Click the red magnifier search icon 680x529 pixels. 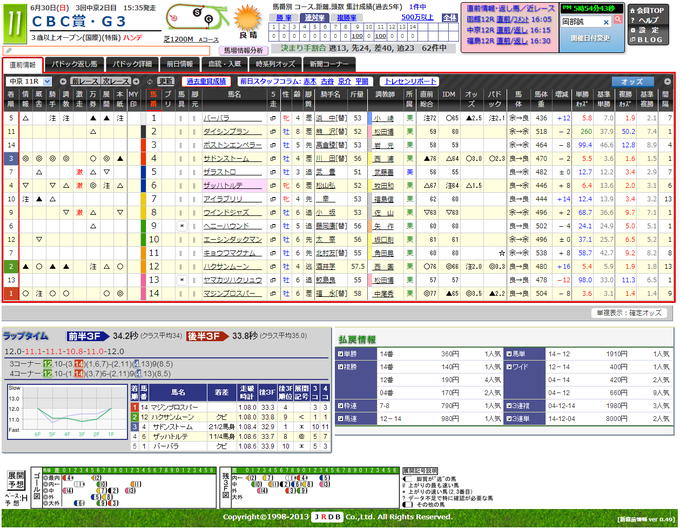(618, 20)
